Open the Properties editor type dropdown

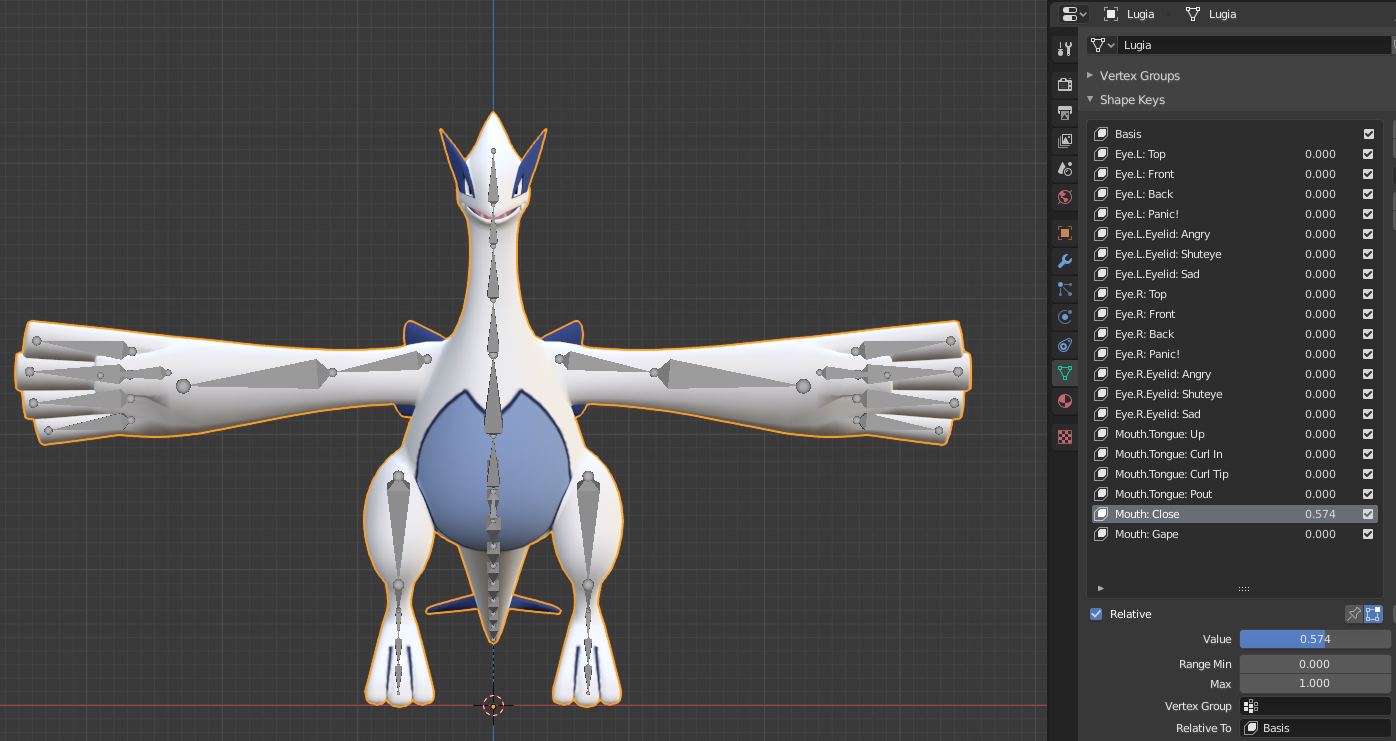[1072, 13]
